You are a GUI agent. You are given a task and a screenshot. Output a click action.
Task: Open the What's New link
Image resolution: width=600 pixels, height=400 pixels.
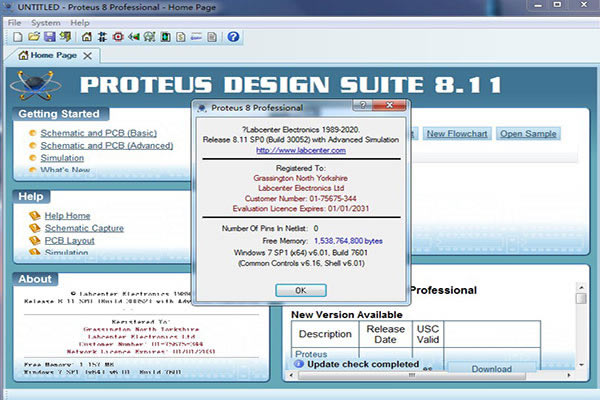pyautogui.click(x=65, y=170)
